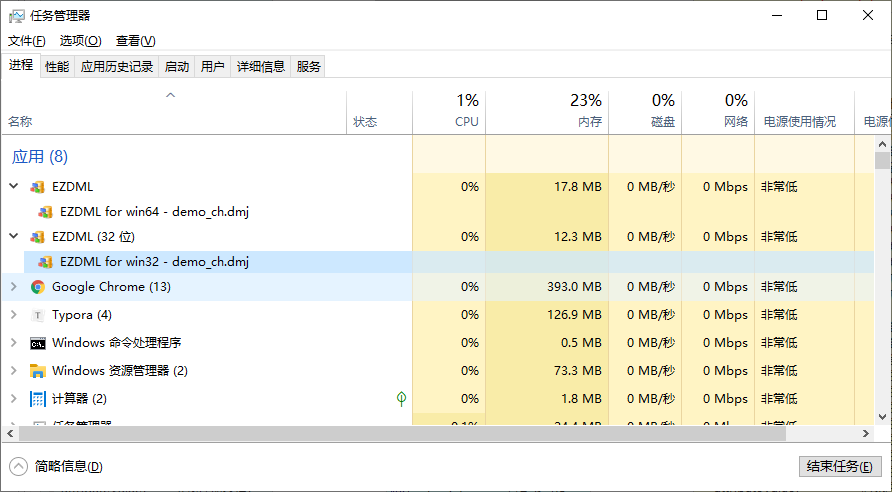Click the Windows 资源管理器 folder icon
This screenshot has height=492, width=892.
click(x=38, y=371)
